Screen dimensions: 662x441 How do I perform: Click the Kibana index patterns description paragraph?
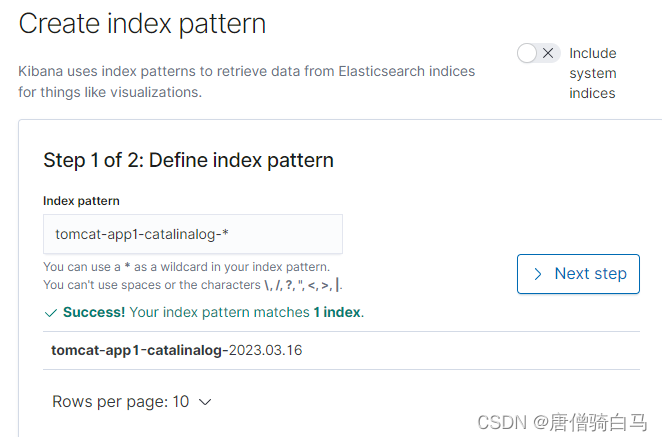pos(246,82)
